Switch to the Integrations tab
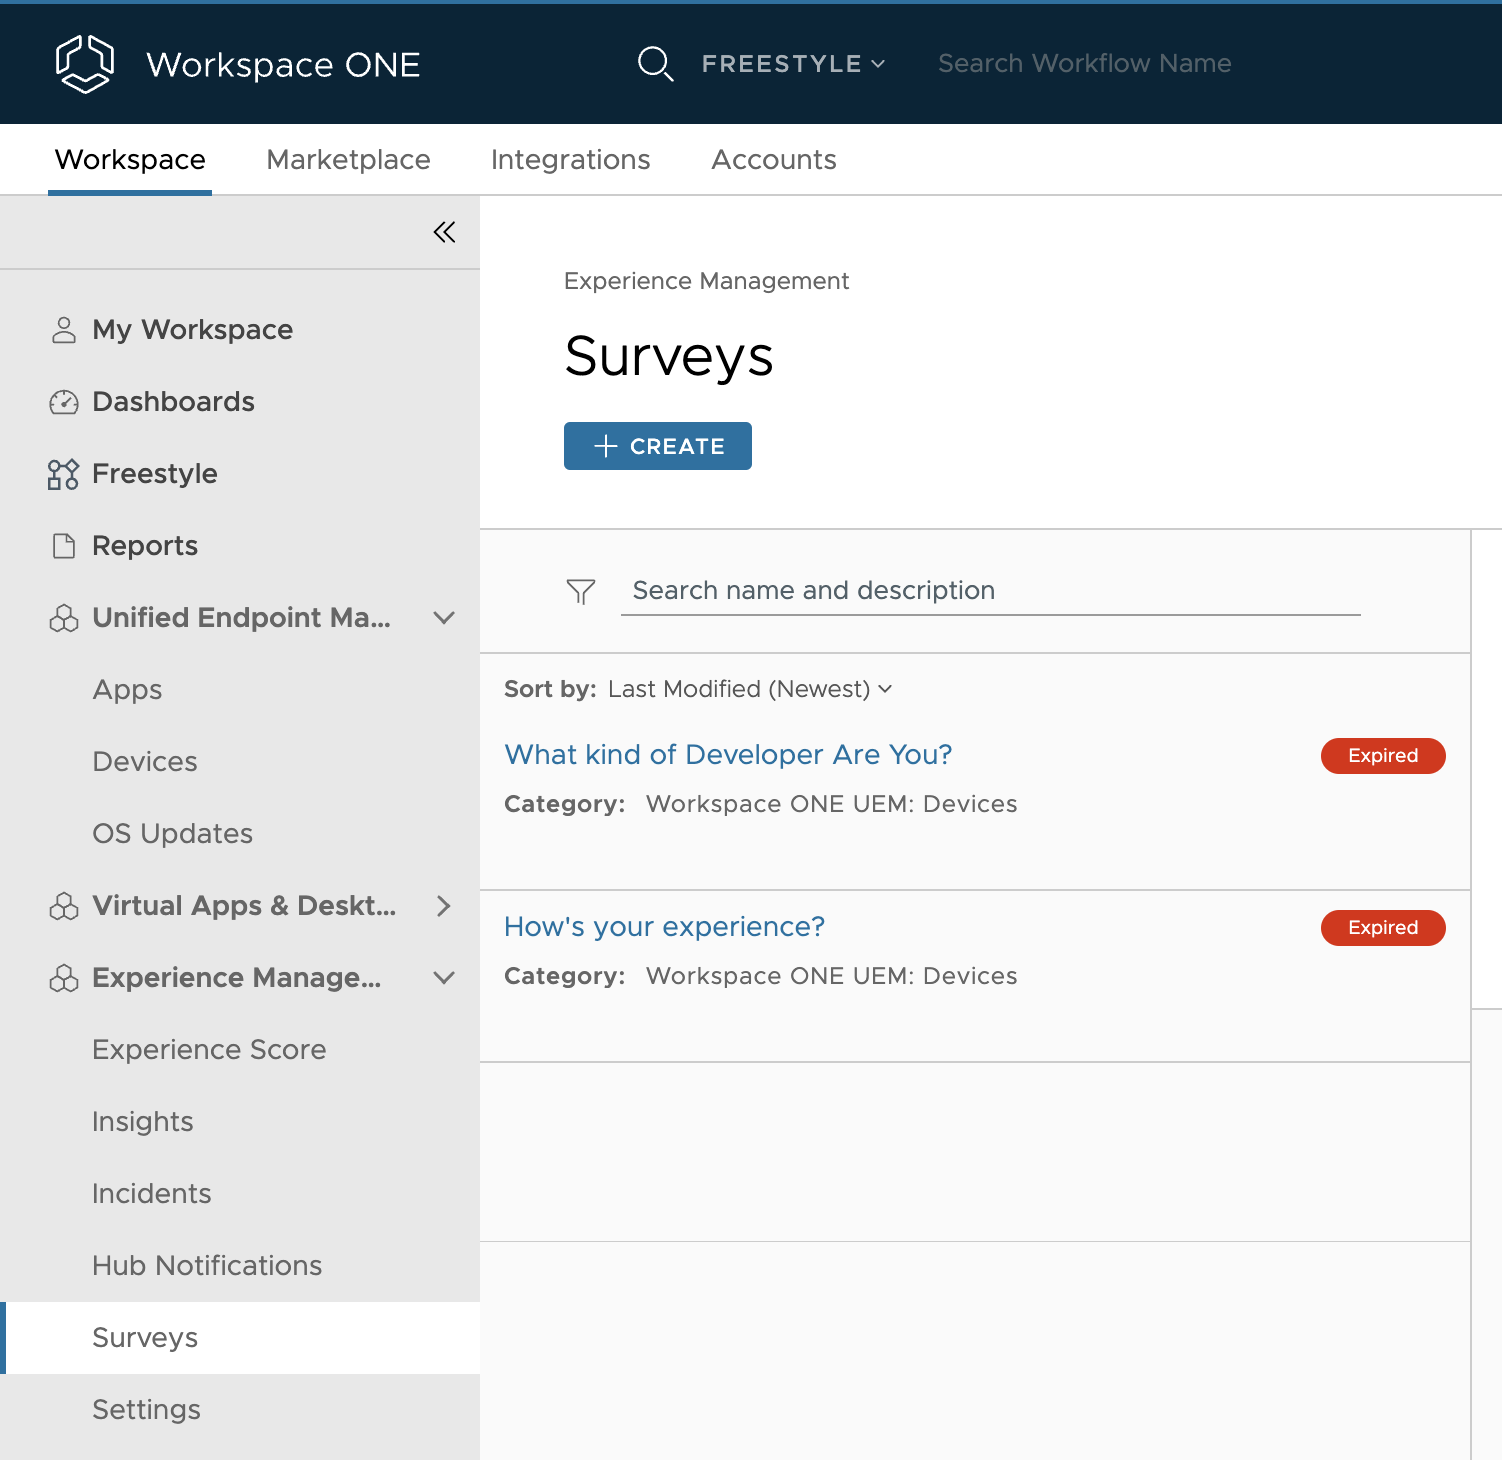 point(570,160)
